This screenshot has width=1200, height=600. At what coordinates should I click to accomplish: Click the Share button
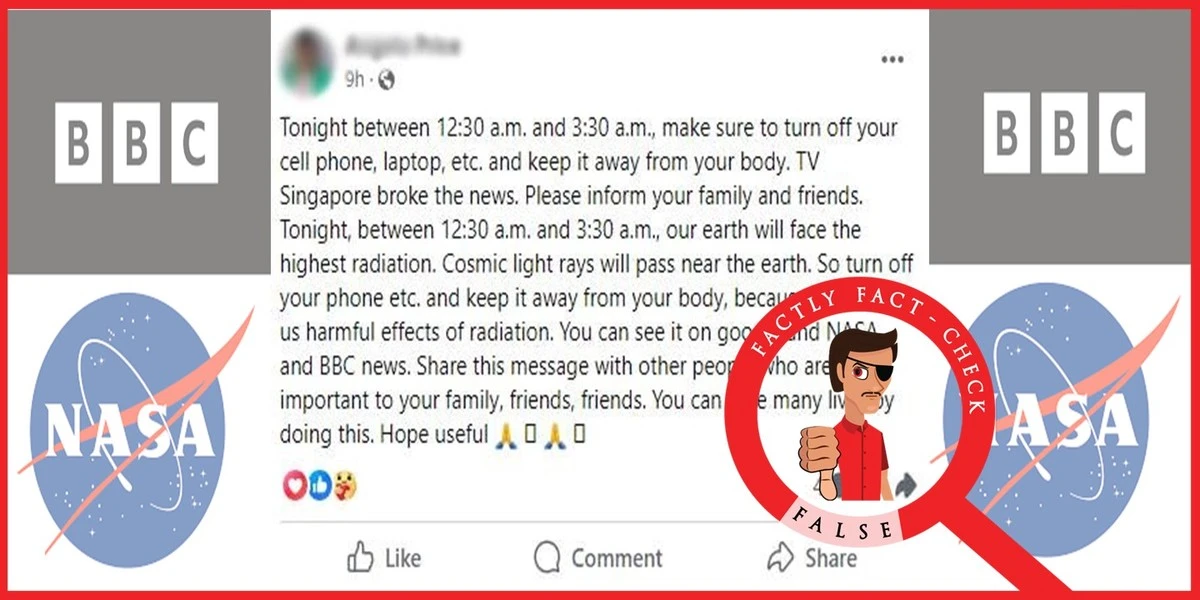(811, 557)
